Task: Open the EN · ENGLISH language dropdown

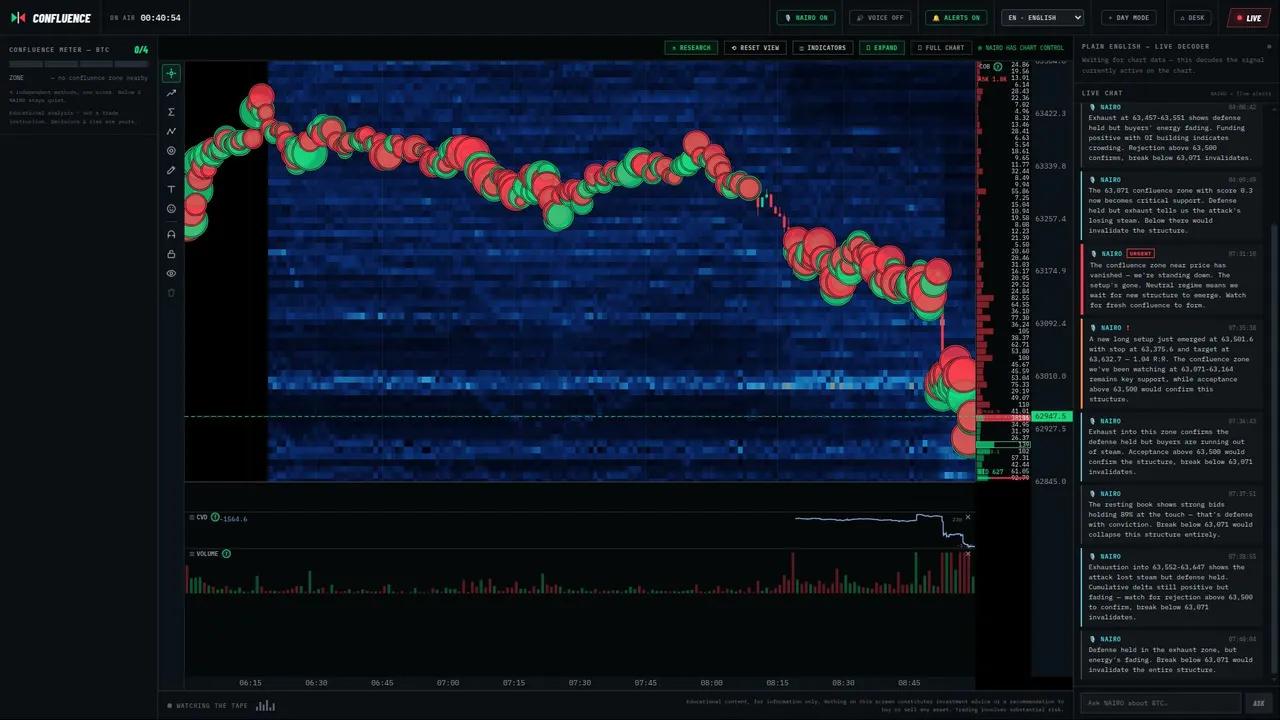Action: click(1042, 18)
